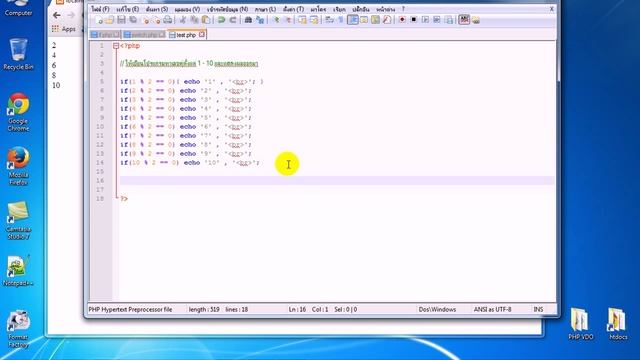Click the number 10 in browser output
Image resolution: width=640 pixels, height=360 pixels.
tap(56, 85)
